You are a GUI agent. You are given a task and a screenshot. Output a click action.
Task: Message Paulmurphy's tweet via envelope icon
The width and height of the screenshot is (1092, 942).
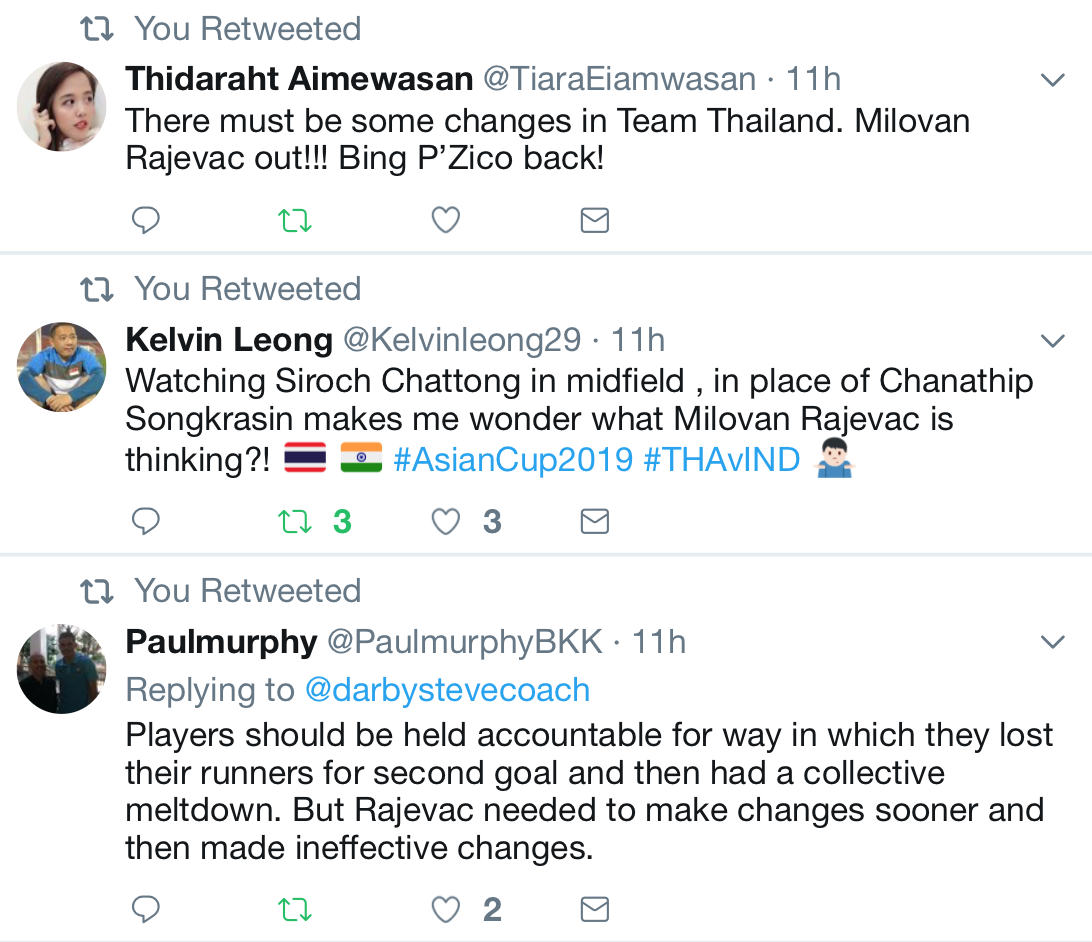coord(594,909)
